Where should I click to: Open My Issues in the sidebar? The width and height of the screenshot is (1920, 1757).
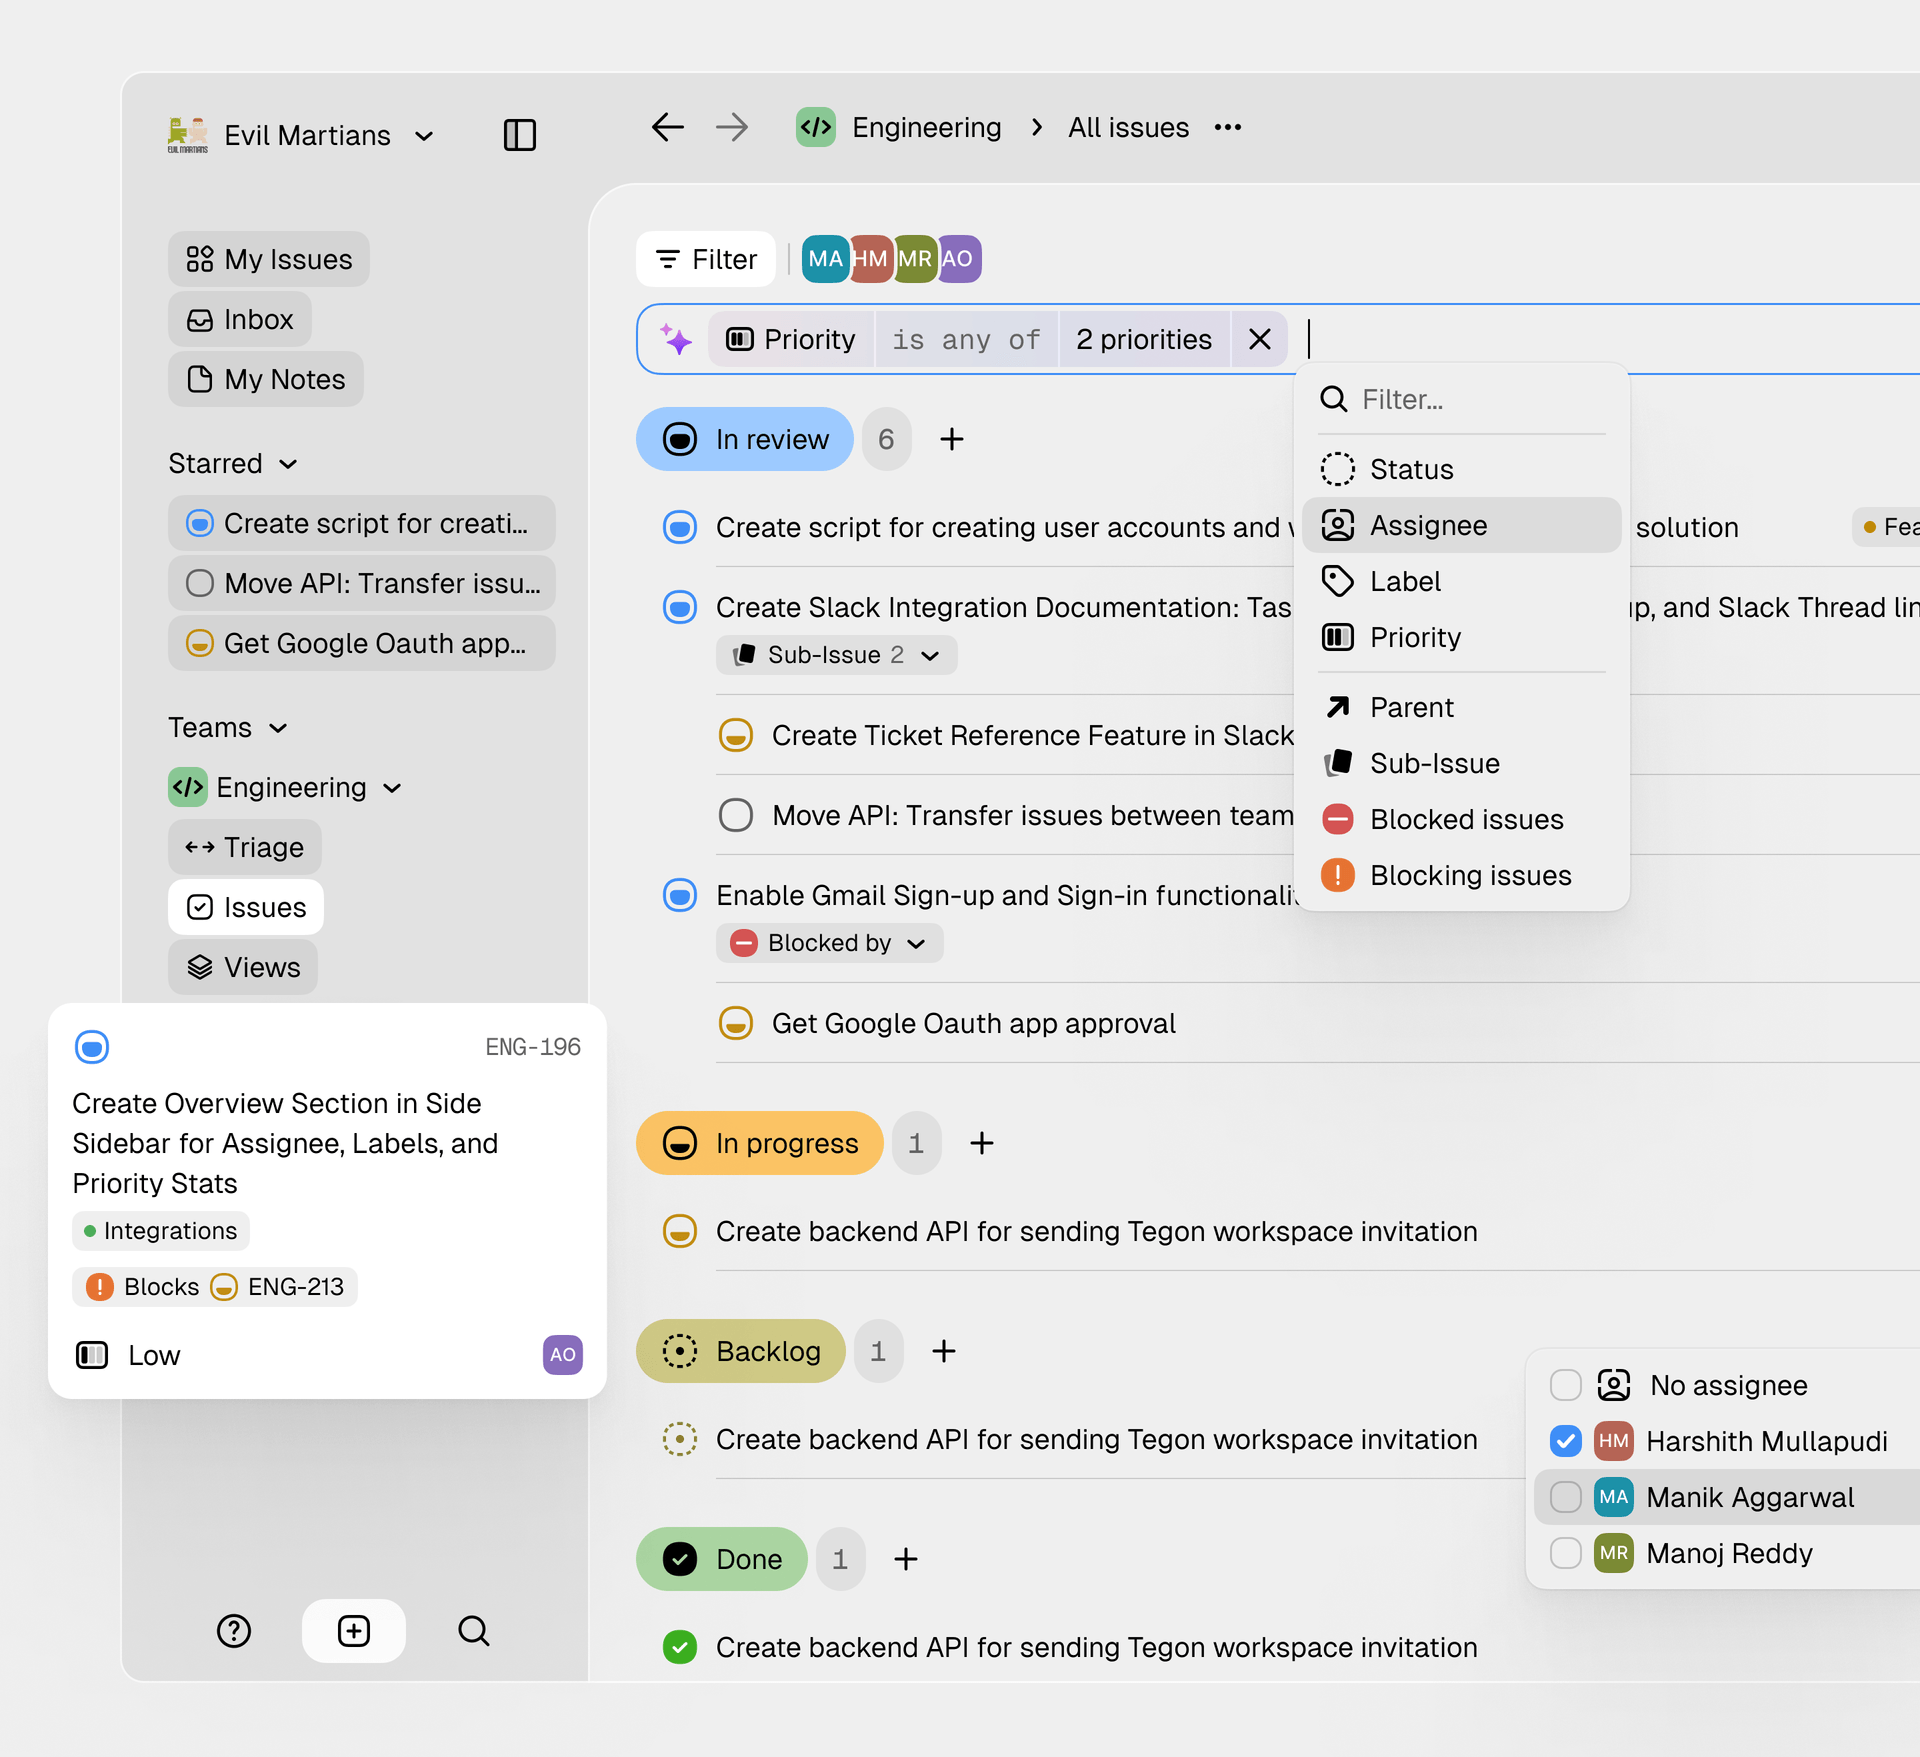pos(268,259)
